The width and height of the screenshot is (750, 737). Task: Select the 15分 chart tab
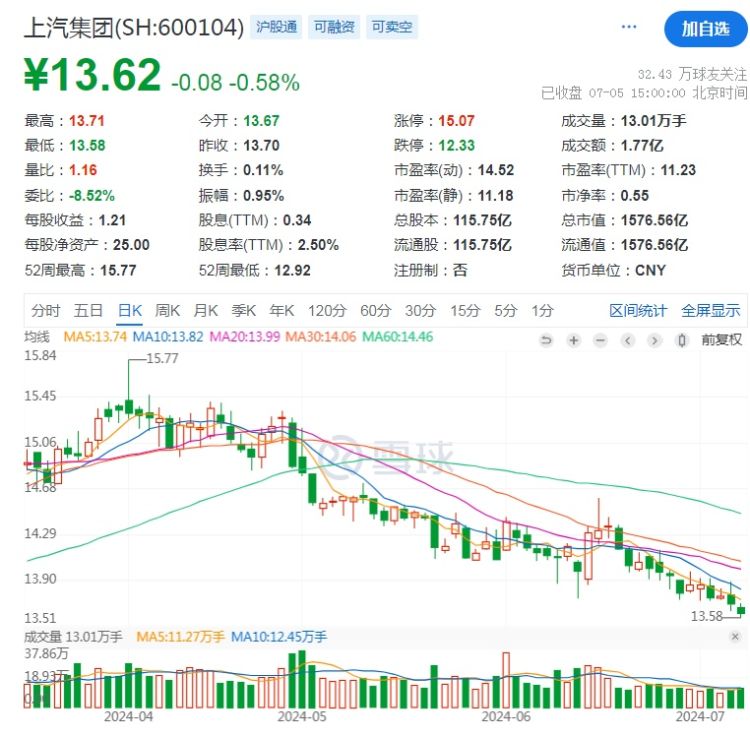click(x=465, y=311)
